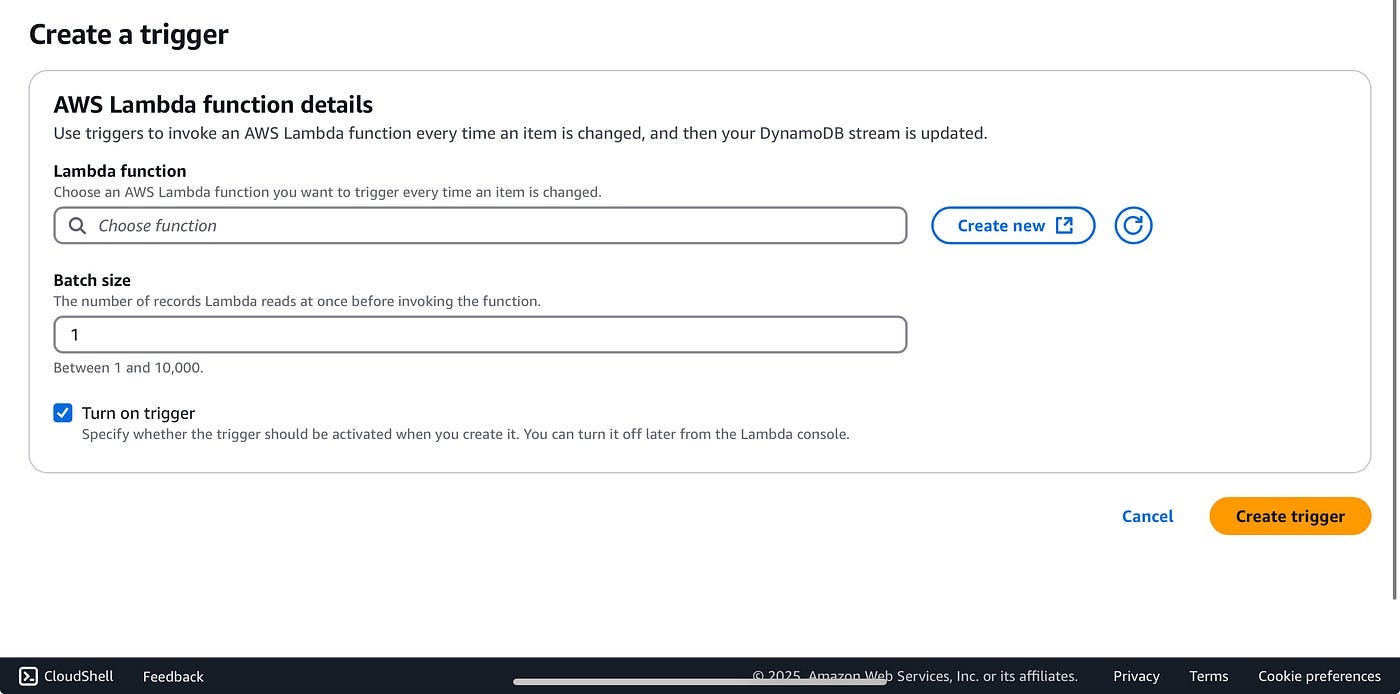The image size is (1400, 694).
Task: Click the Create new button
Action: tap(1013, 225)
